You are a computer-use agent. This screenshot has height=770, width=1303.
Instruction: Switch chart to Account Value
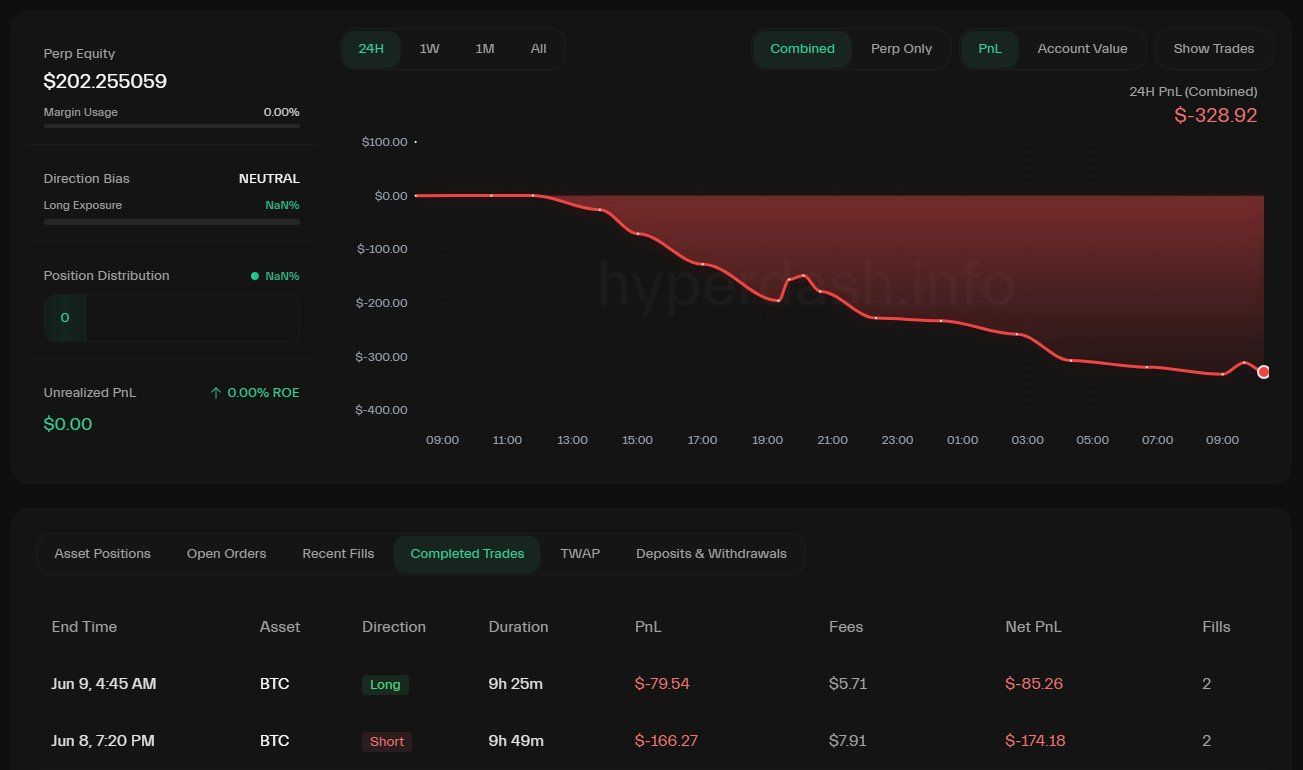click(x=1082, y=49)
